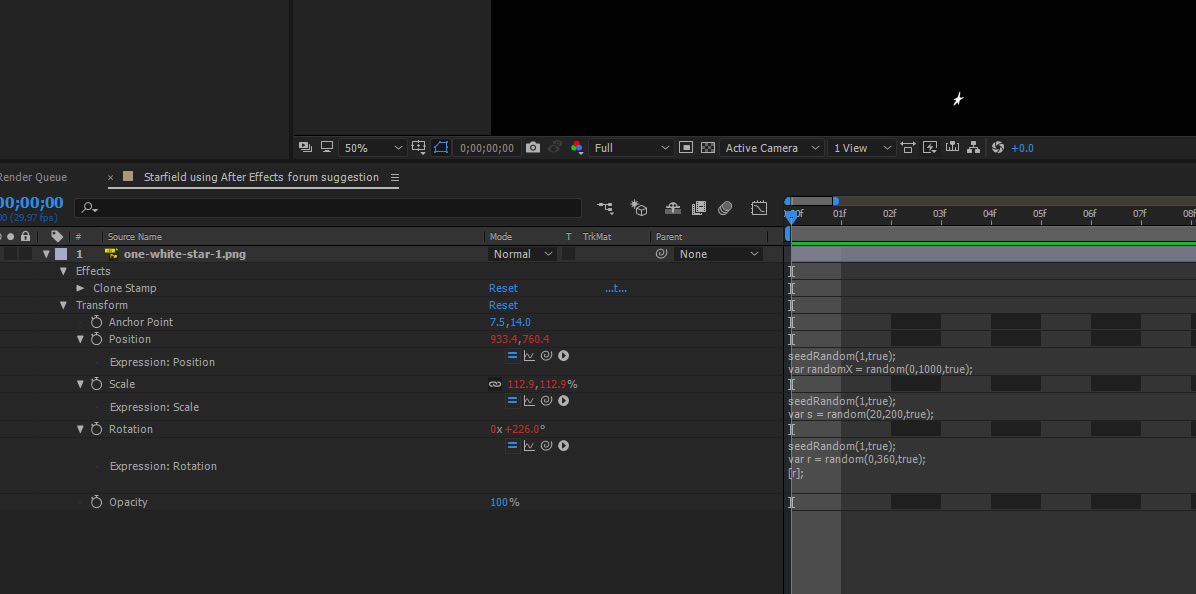Open Composition Mini-Flowchart icon
The image size is (1196, 594).
[x=606, y=207]
